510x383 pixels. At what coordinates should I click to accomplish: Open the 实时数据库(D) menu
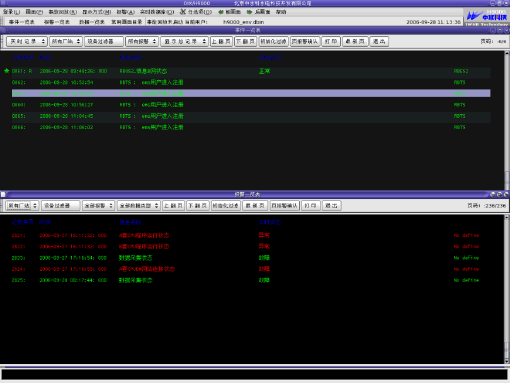[x=157, y=12]
